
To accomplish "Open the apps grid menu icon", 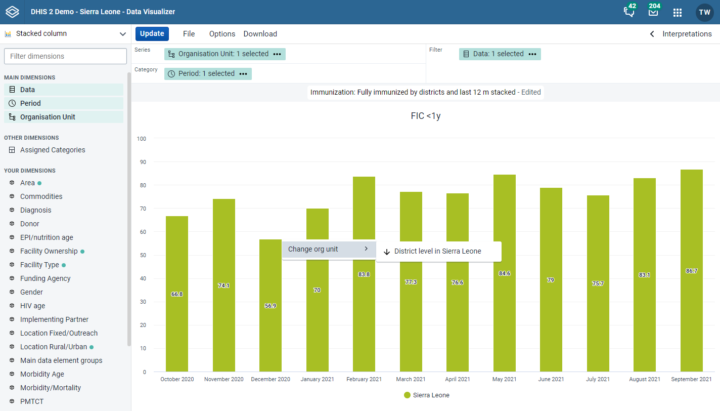I will point(677,12).
